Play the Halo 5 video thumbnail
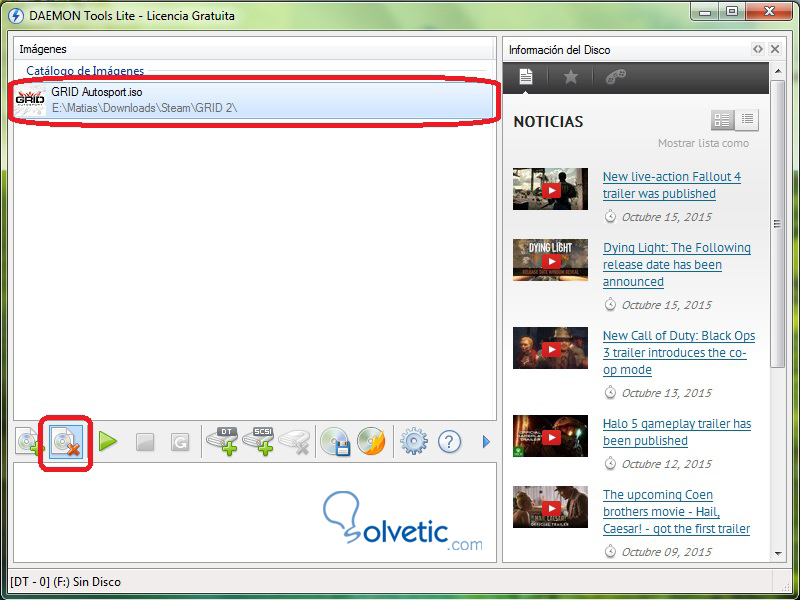 click(551, 436)
